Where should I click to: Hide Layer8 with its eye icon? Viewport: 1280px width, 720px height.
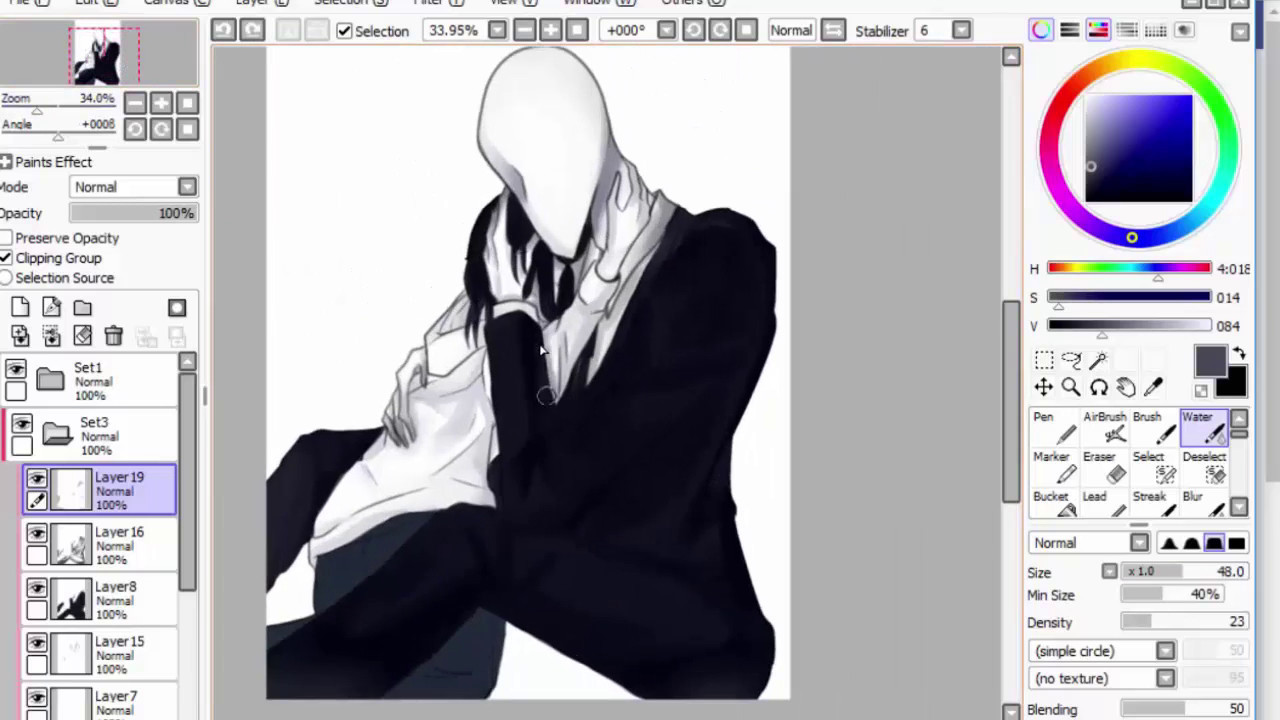[x=37, y=589]
